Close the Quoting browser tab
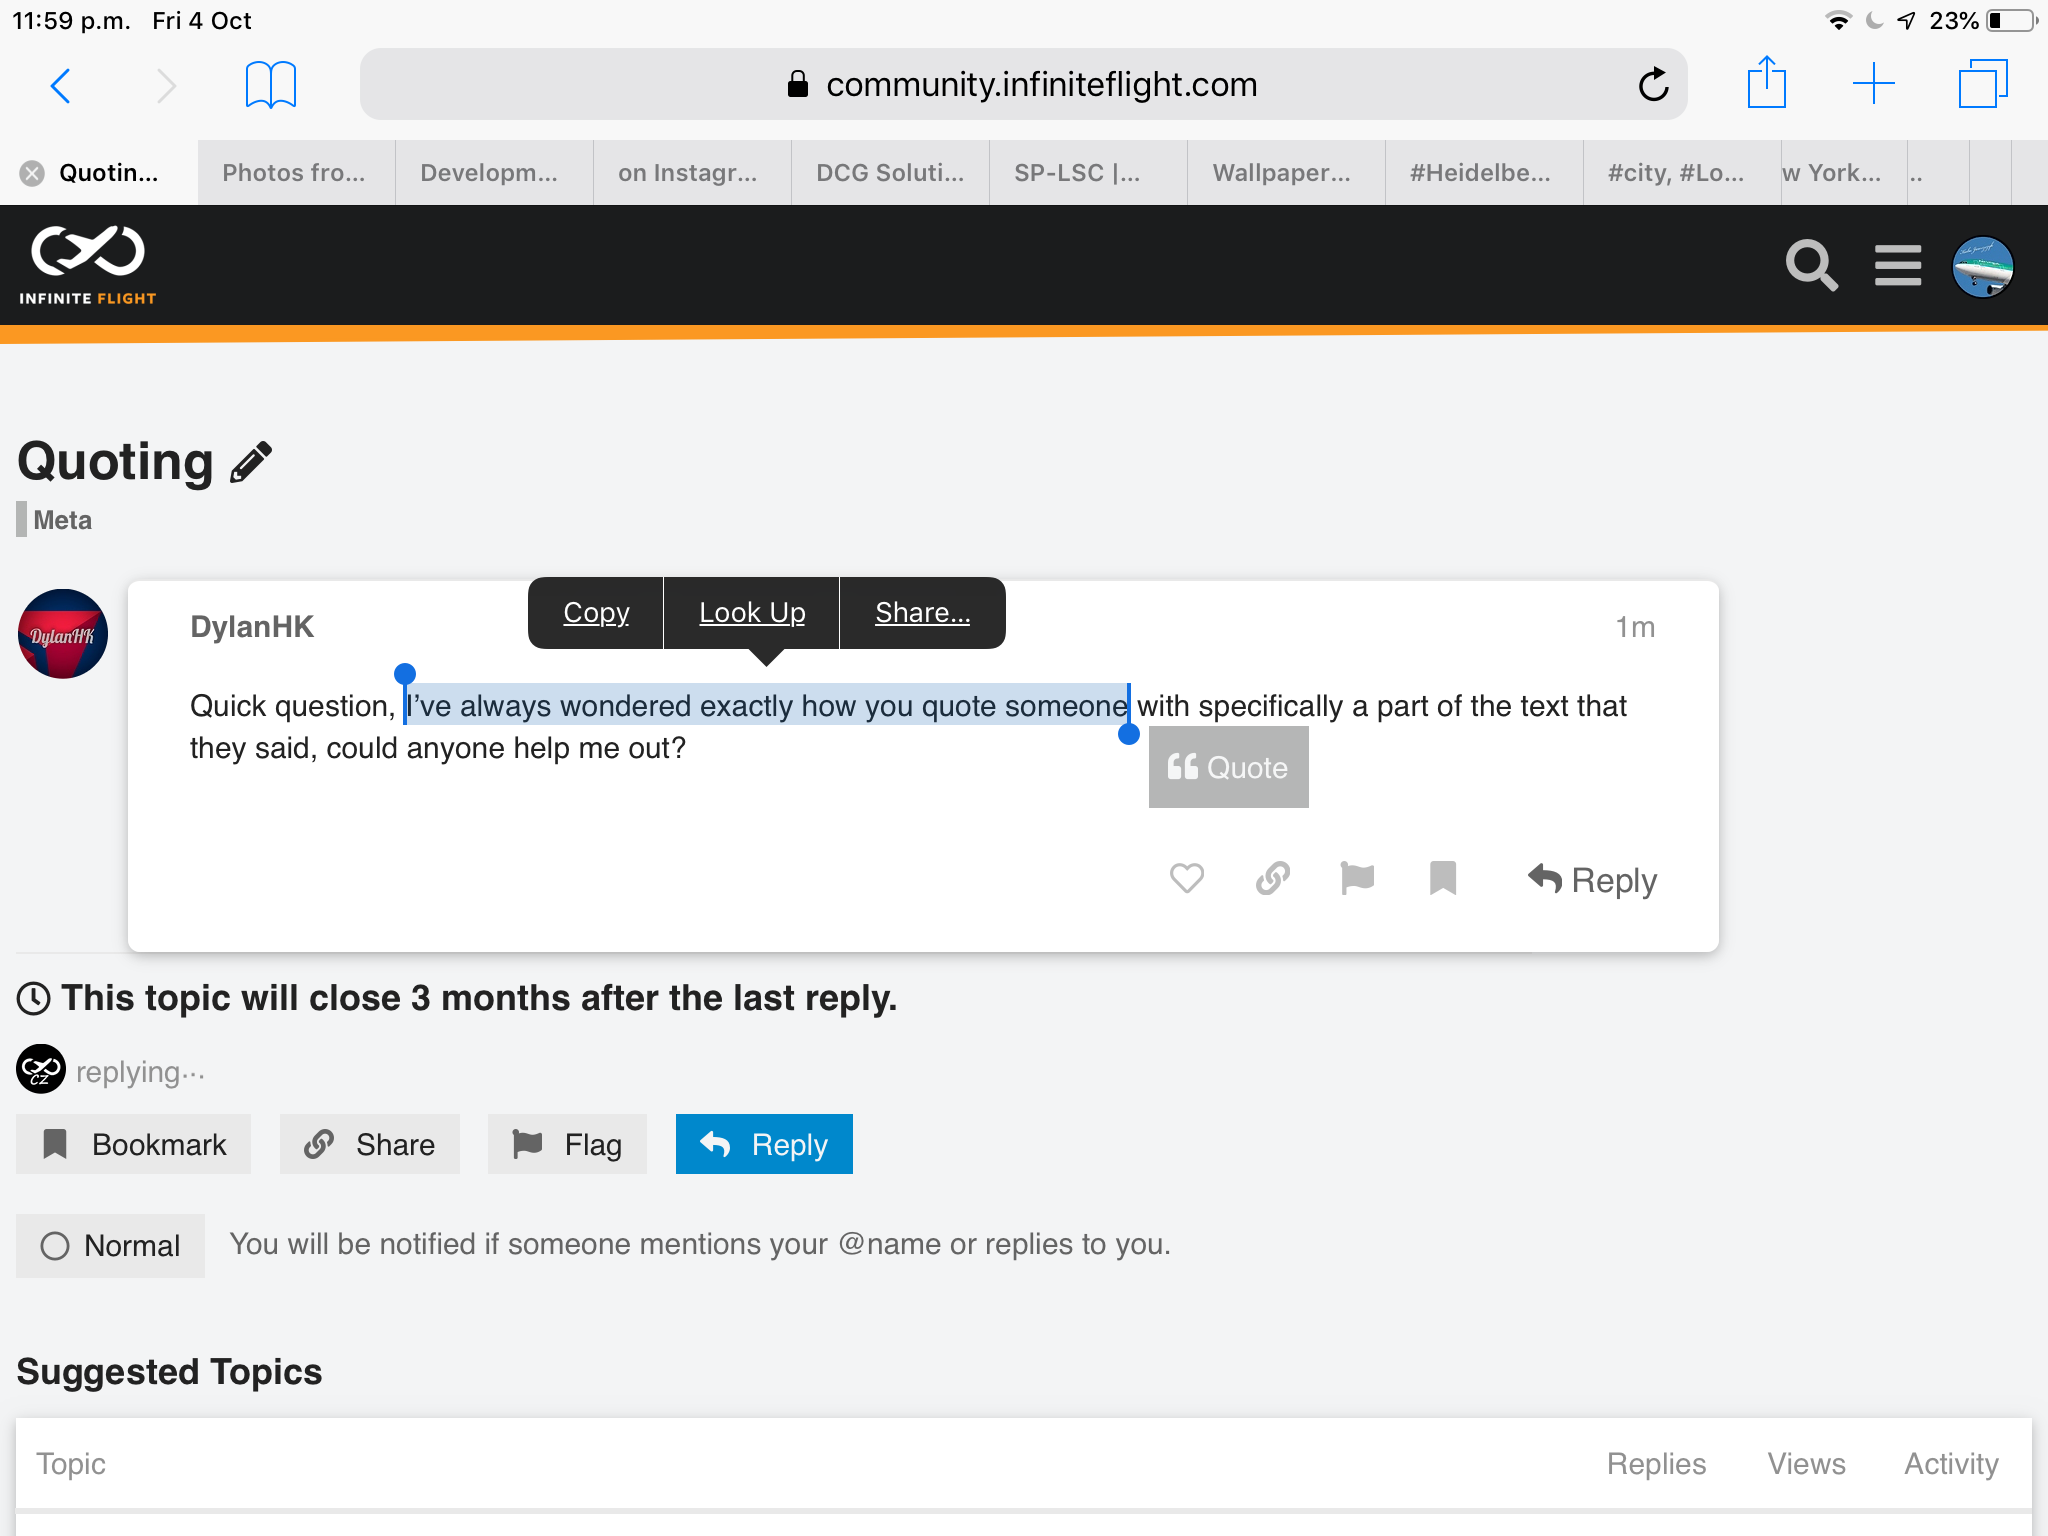Screen dimensions: 2048x1536 click(x=32, y=173)
